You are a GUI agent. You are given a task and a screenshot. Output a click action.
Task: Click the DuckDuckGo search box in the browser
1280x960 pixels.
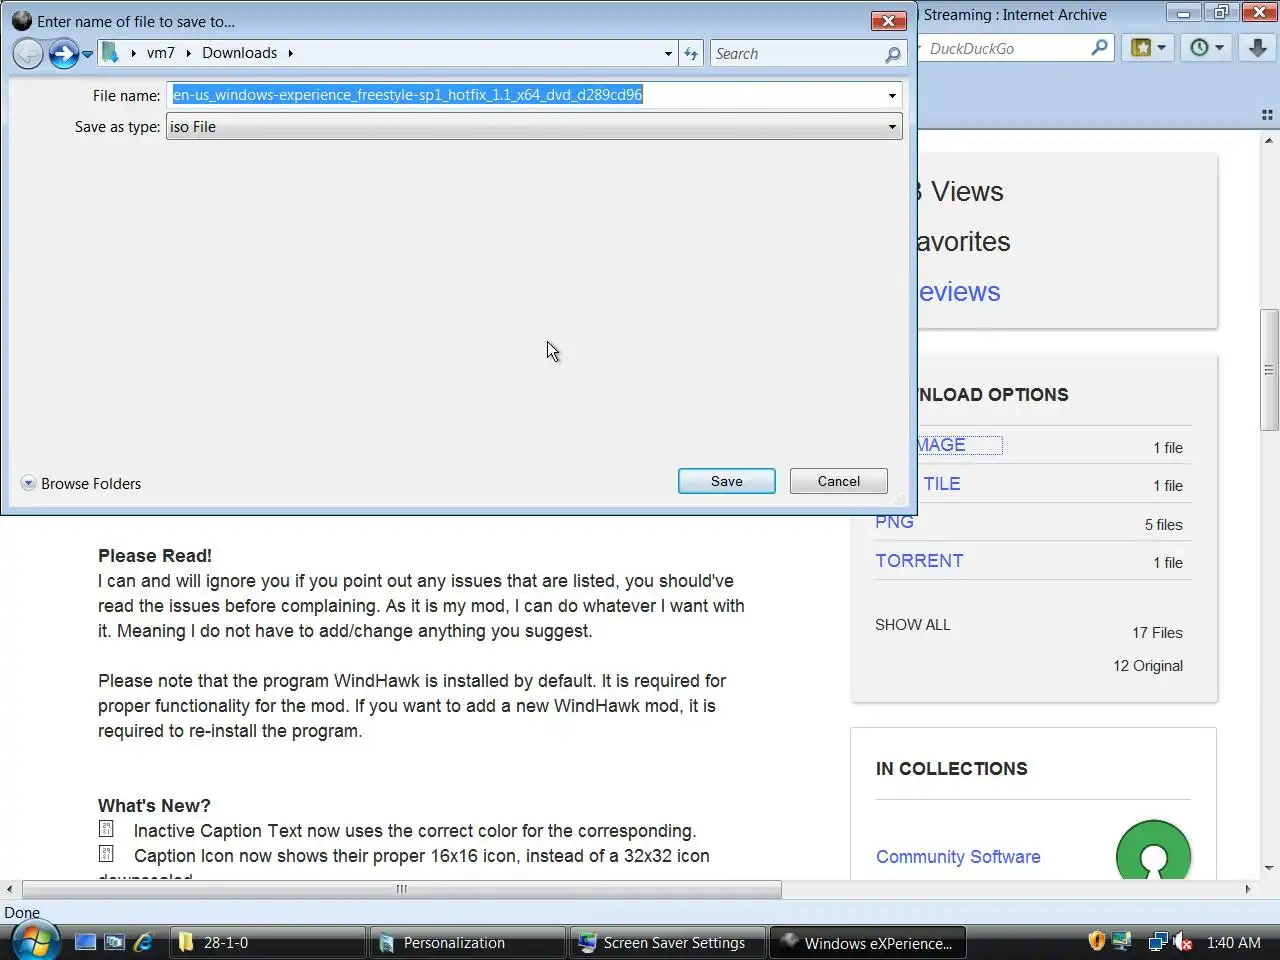tap(1005, 48)
